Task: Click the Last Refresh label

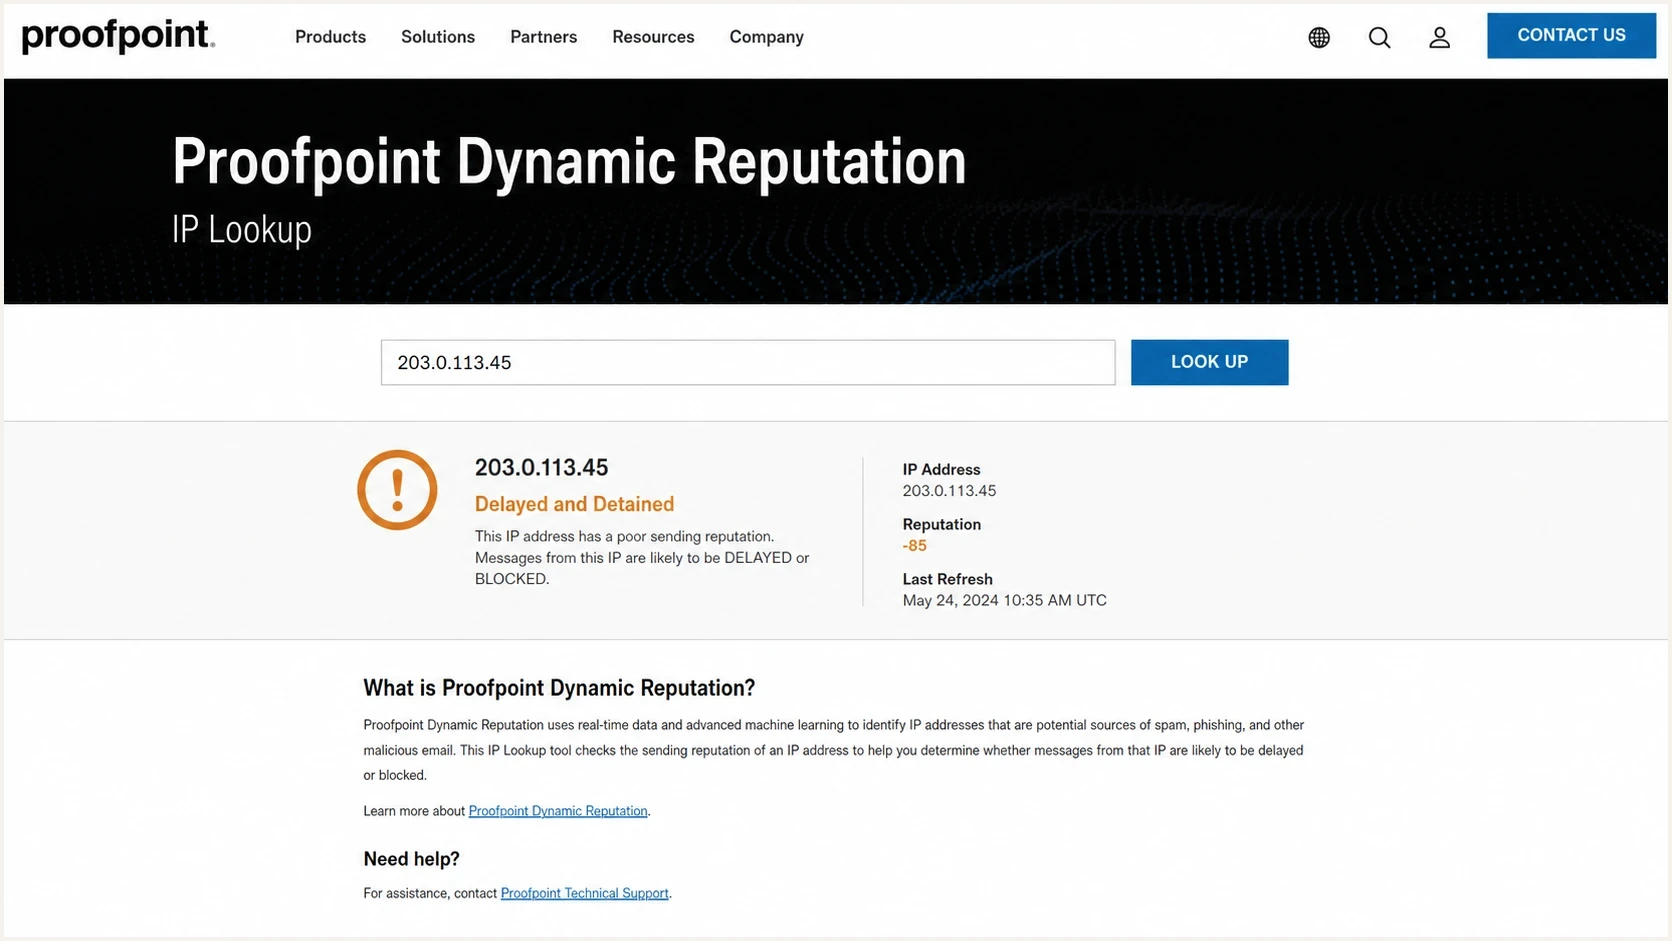Action: (x=947, y=579)
